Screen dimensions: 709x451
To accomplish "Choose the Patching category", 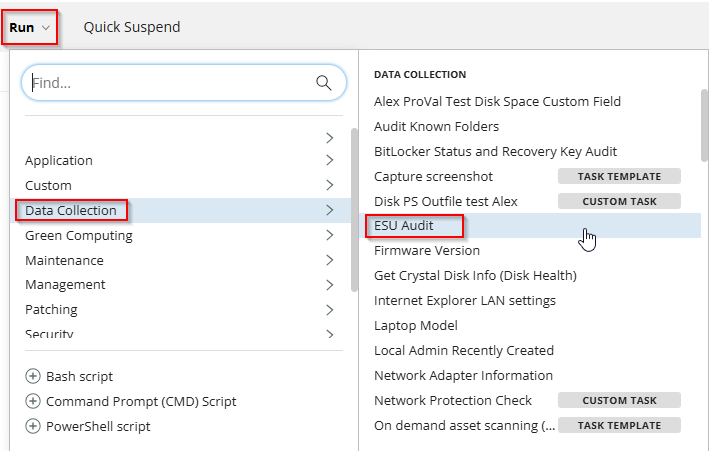I will pos(51,310).
